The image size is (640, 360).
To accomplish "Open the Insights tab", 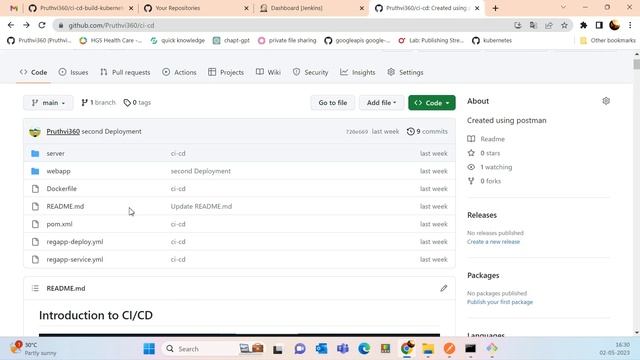I will pyautogui.click(x=358, y=72).
